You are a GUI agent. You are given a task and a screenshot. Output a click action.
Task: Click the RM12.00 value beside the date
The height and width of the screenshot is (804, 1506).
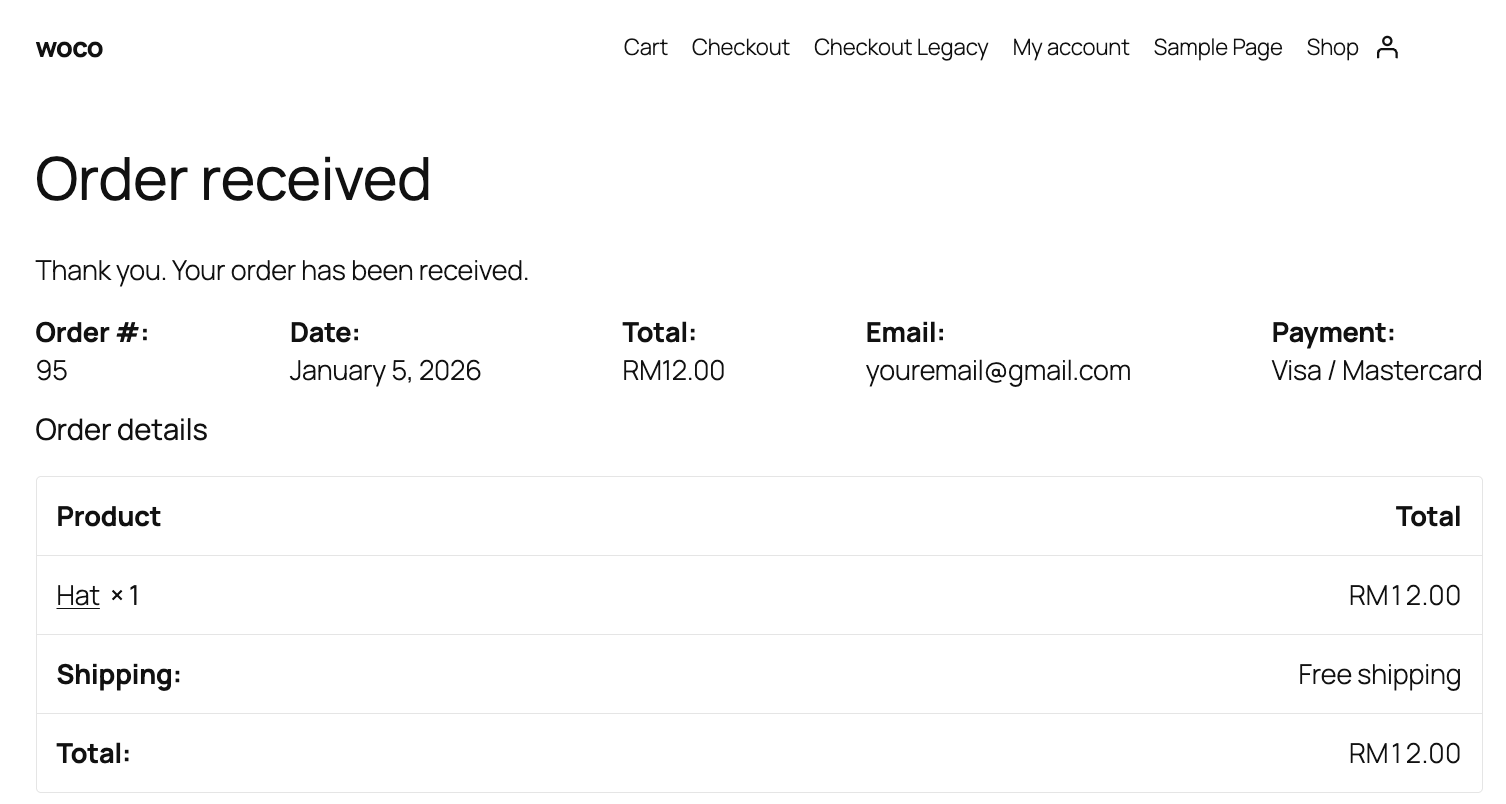[x=673, y=371]
